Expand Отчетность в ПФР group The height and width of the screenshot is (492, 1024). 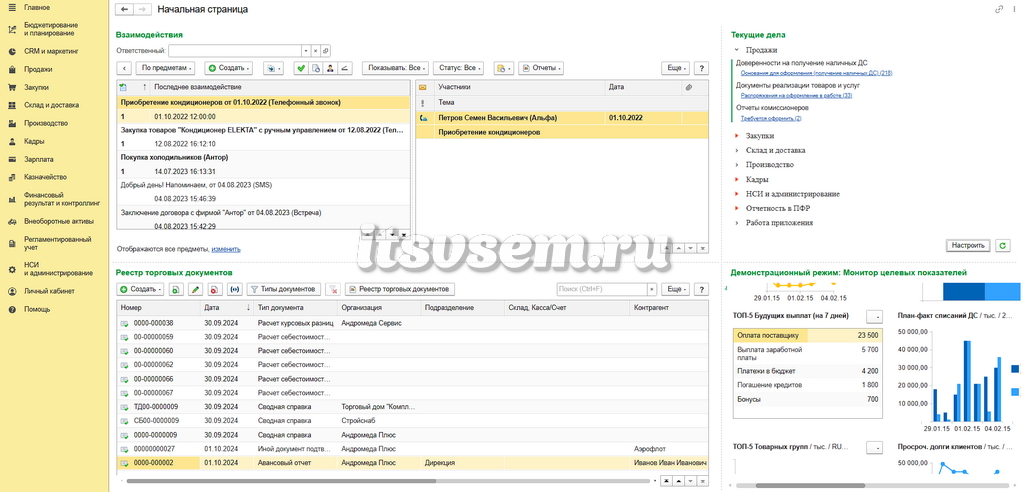(x=737, y=208)
